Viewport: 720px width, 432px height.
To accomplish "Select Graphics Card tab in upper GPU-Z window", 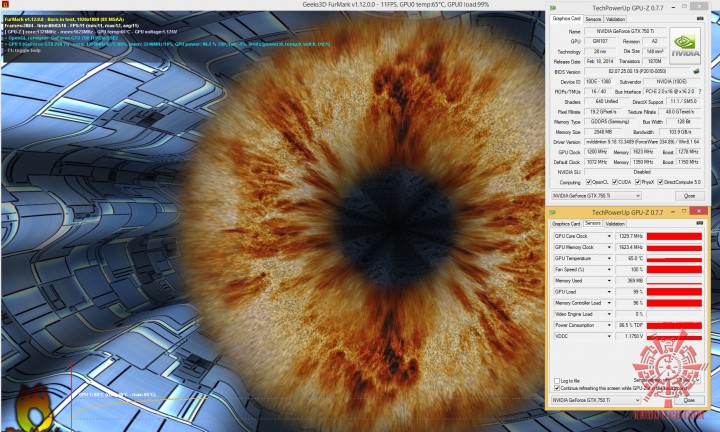I will (x=566, y=19).
